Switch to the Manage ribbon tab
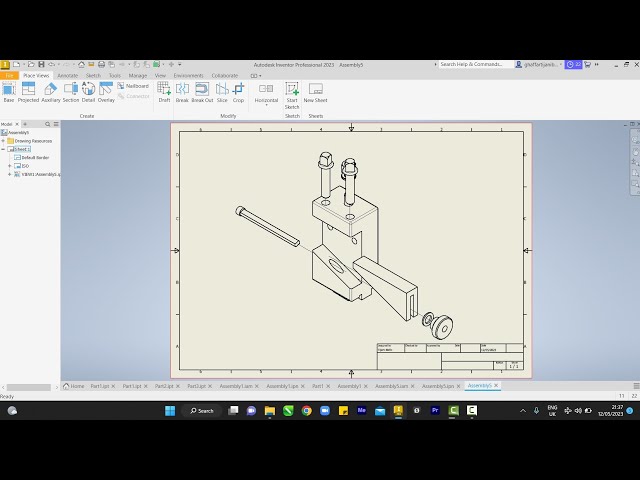640x480 pixels. pyautogui.click(x=138, y=76)
